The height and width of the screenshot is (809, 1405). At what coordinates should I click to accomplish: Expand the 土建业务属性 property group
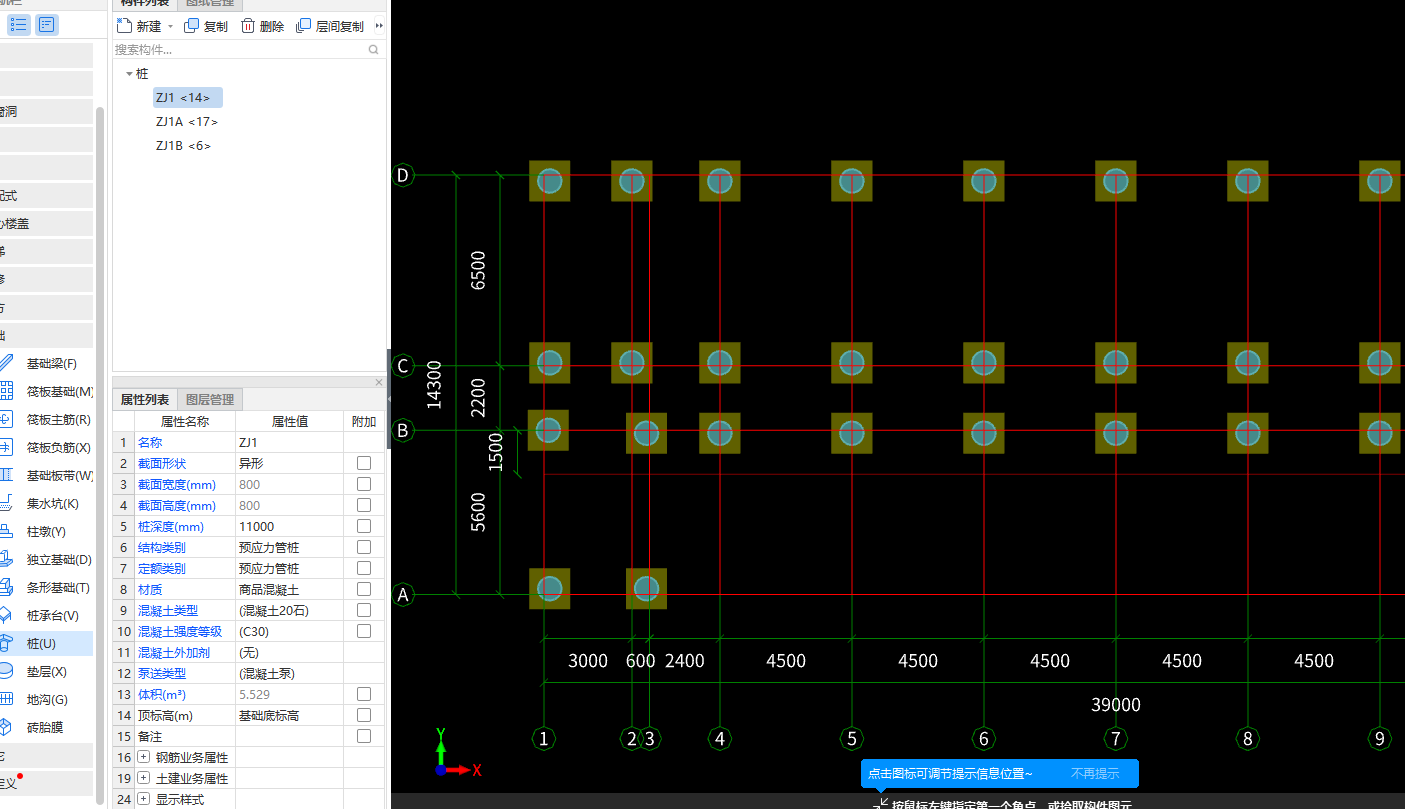[143, 778]
